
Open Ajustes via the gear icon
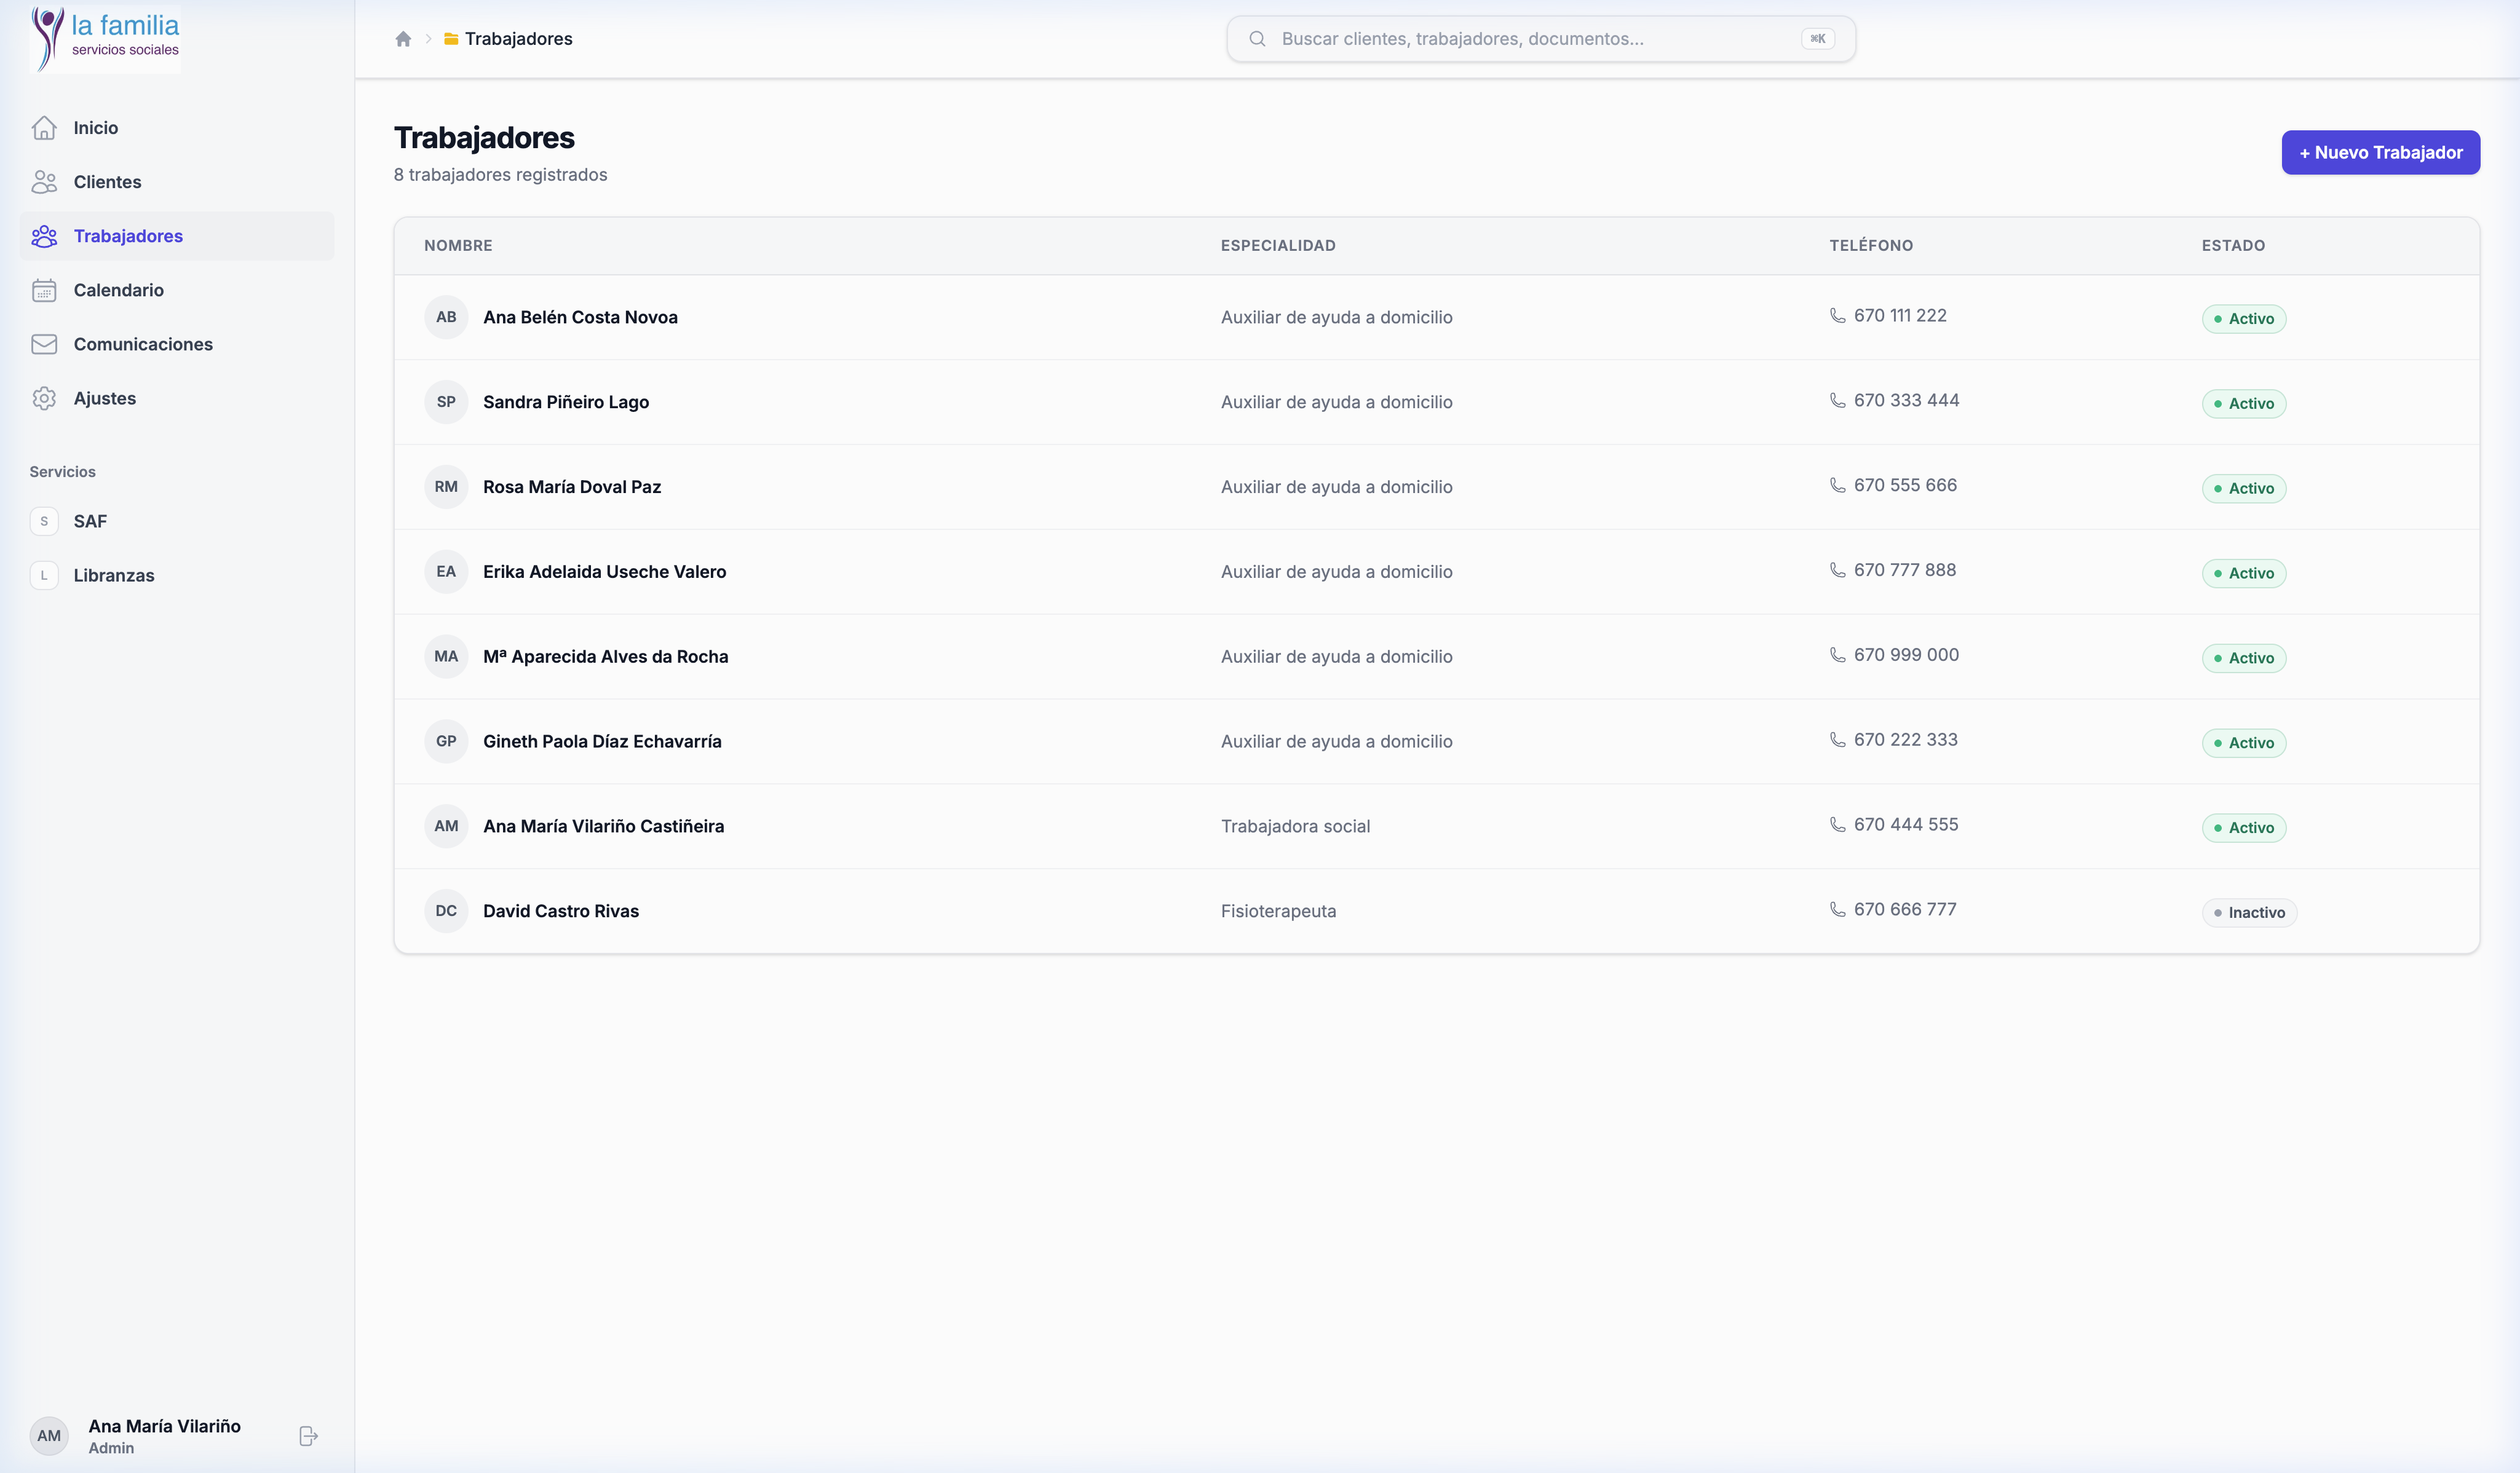click(x=44, y=398)
